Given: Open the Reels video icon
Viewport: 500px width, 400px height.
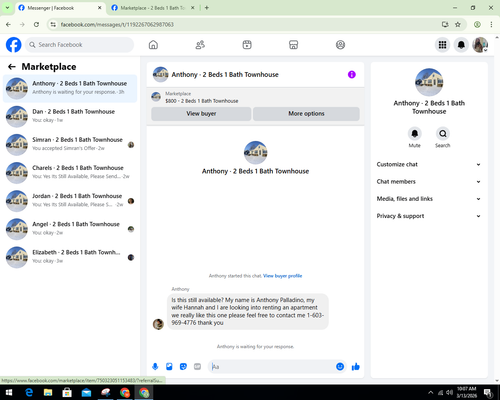Looking at the screenshot, I should point(247,45).
